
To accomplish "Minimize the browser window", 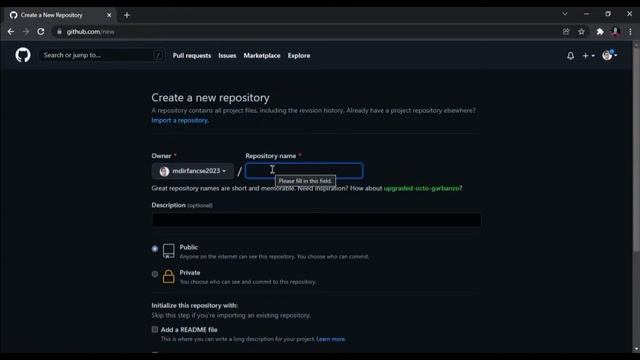I will (587, 14).
